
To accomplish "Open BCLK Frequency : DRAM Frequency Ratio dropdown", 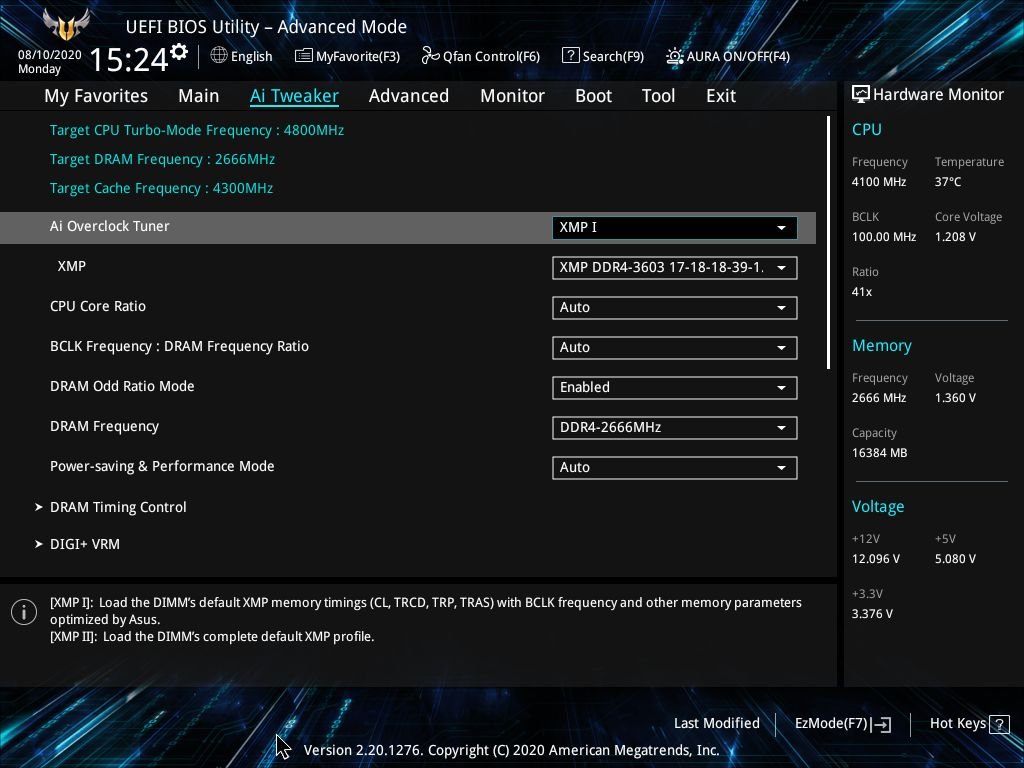I will [675, 347].
